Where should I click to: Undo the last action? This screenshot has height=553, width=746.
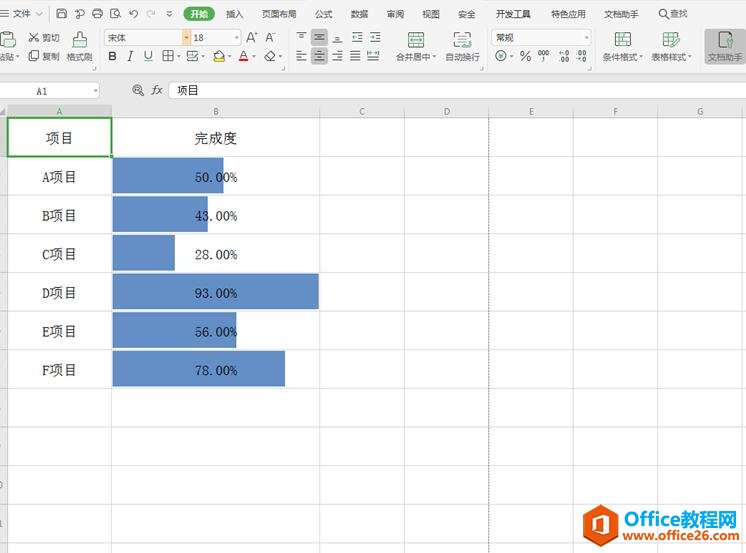[x=134, y=14]
